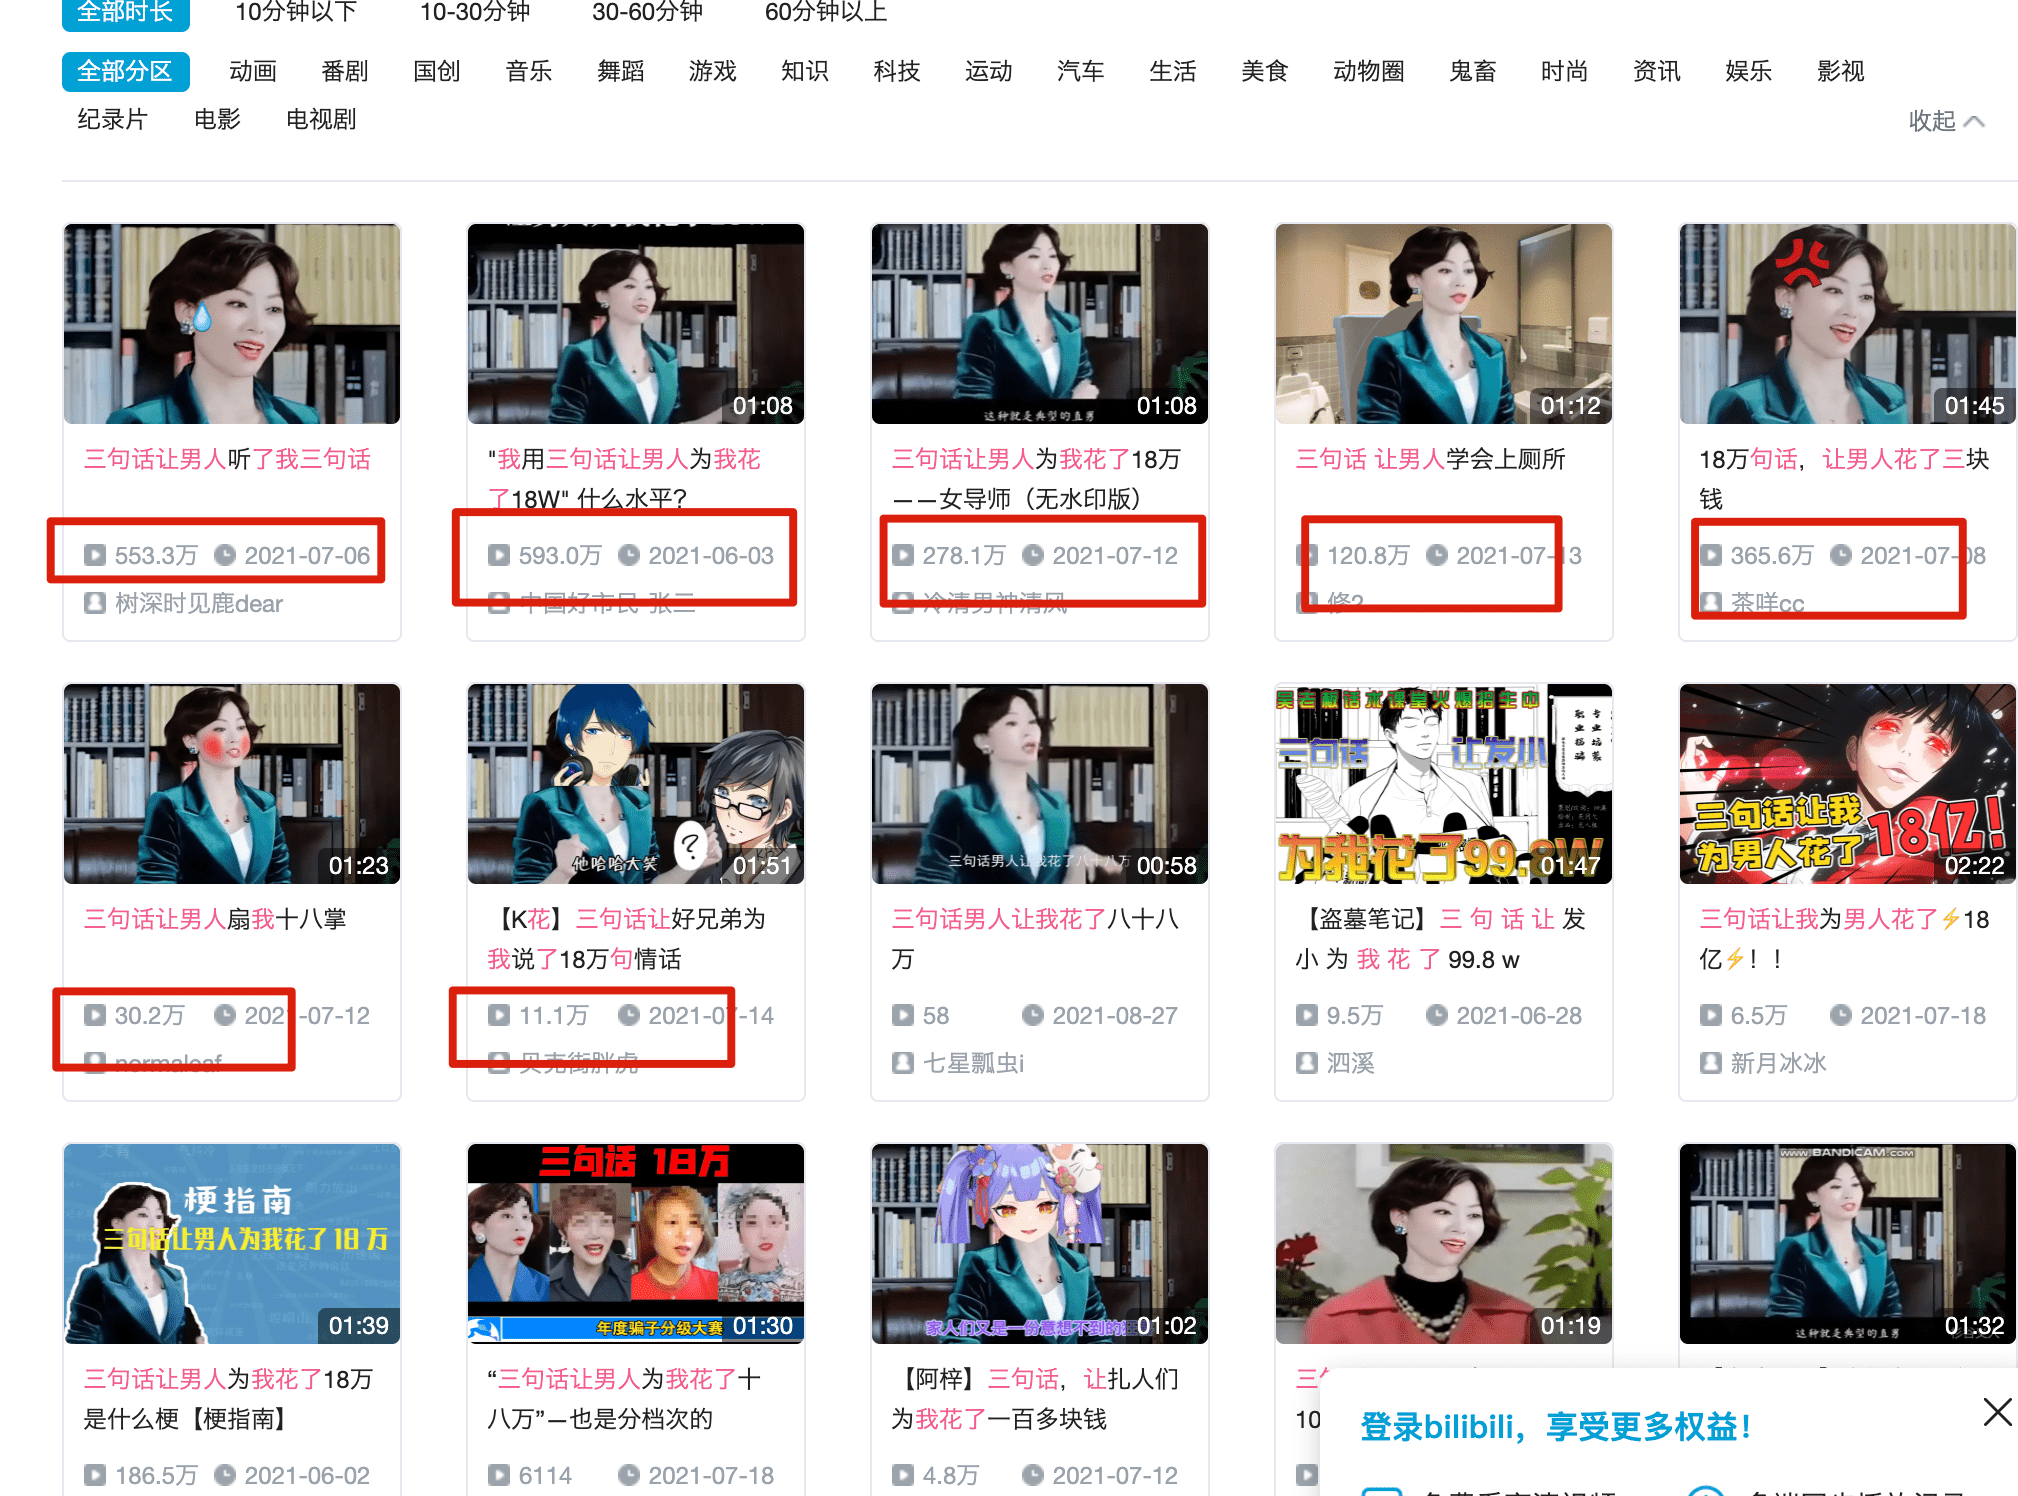Switch to the 鬼畜 category
Image resolution: width=2018 pixels, height=1496 pixels.
1472,71
